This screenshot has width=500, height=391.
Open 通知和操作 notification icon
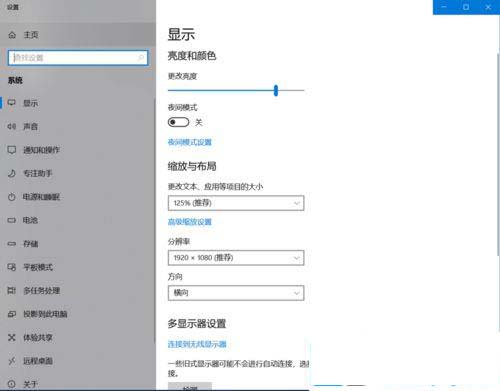click(x=12, y=150)
